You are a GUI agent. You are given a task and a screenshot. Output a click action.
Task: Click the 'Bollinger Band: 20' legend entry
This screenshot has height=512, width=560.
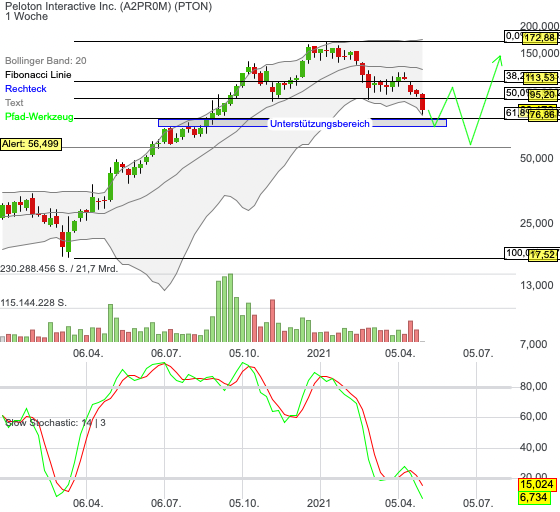(46, 61)
